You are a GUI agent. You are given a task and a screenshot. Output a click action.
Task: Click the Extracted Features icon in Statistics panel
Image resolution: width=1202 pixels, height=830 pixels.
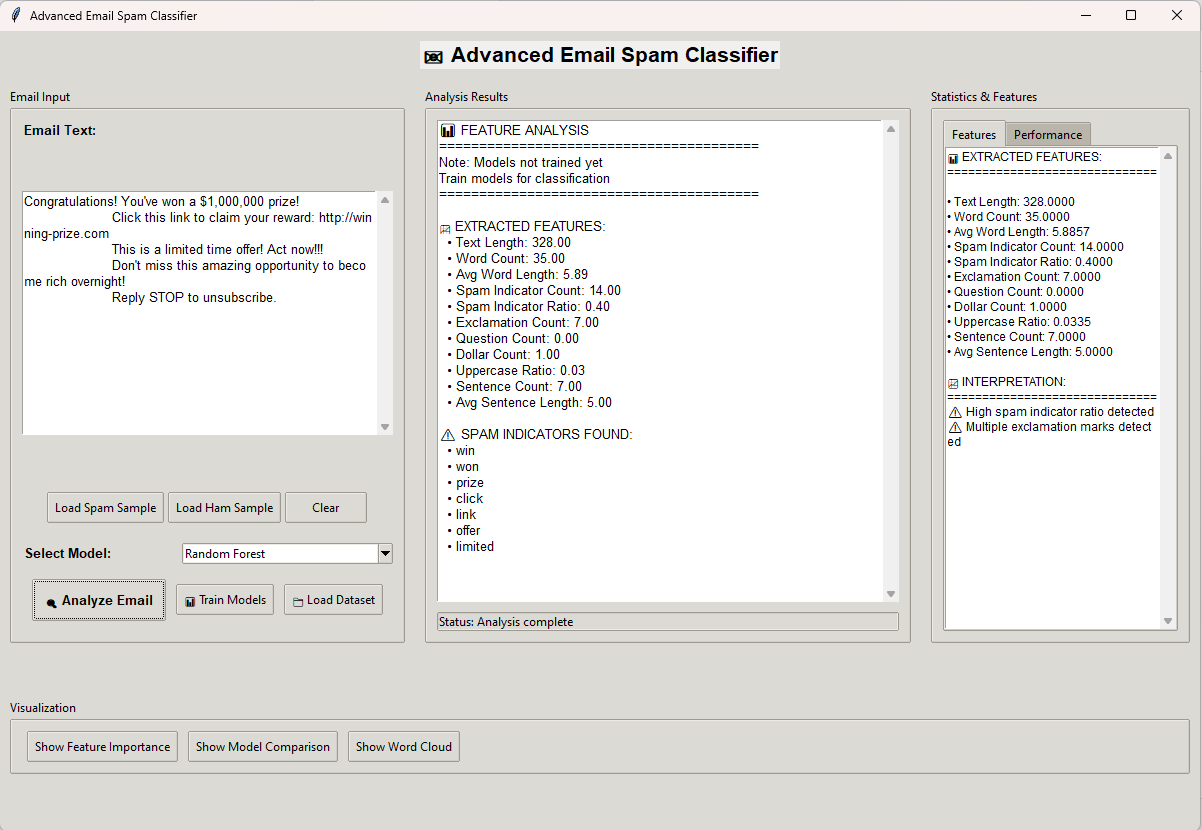[x=953, y=158]
